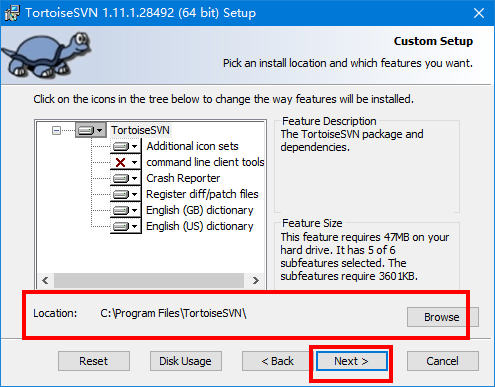Open install-state dropdown for Register diff/patch files

pos(125,194)
